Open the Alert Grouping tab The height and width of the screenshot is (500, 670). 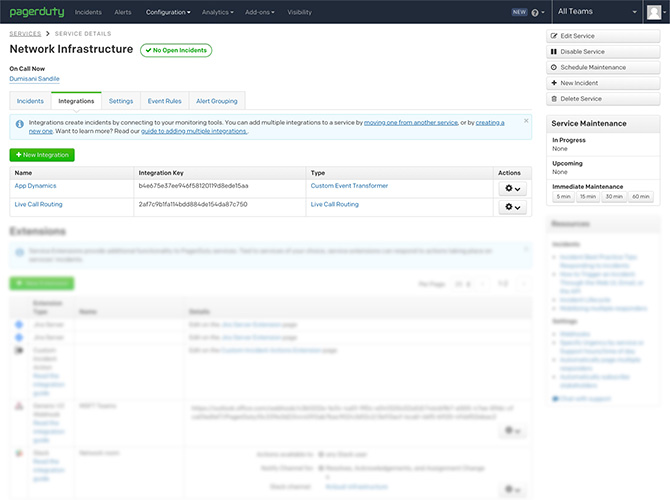pos(217,101)
